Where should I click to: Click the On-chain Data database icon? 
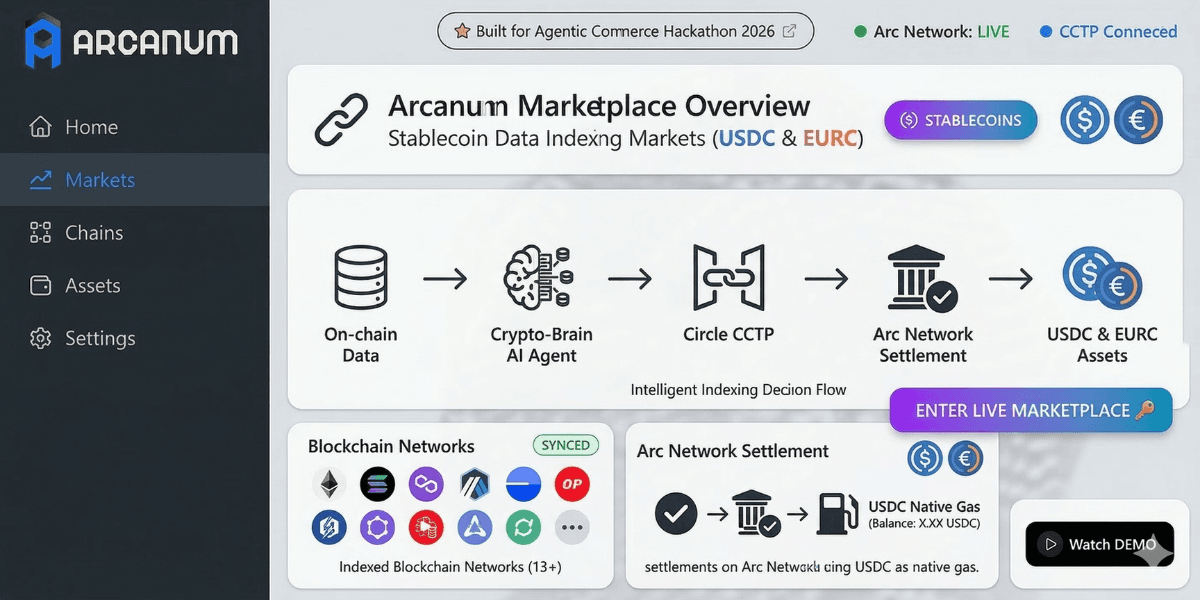coord(360,278)
